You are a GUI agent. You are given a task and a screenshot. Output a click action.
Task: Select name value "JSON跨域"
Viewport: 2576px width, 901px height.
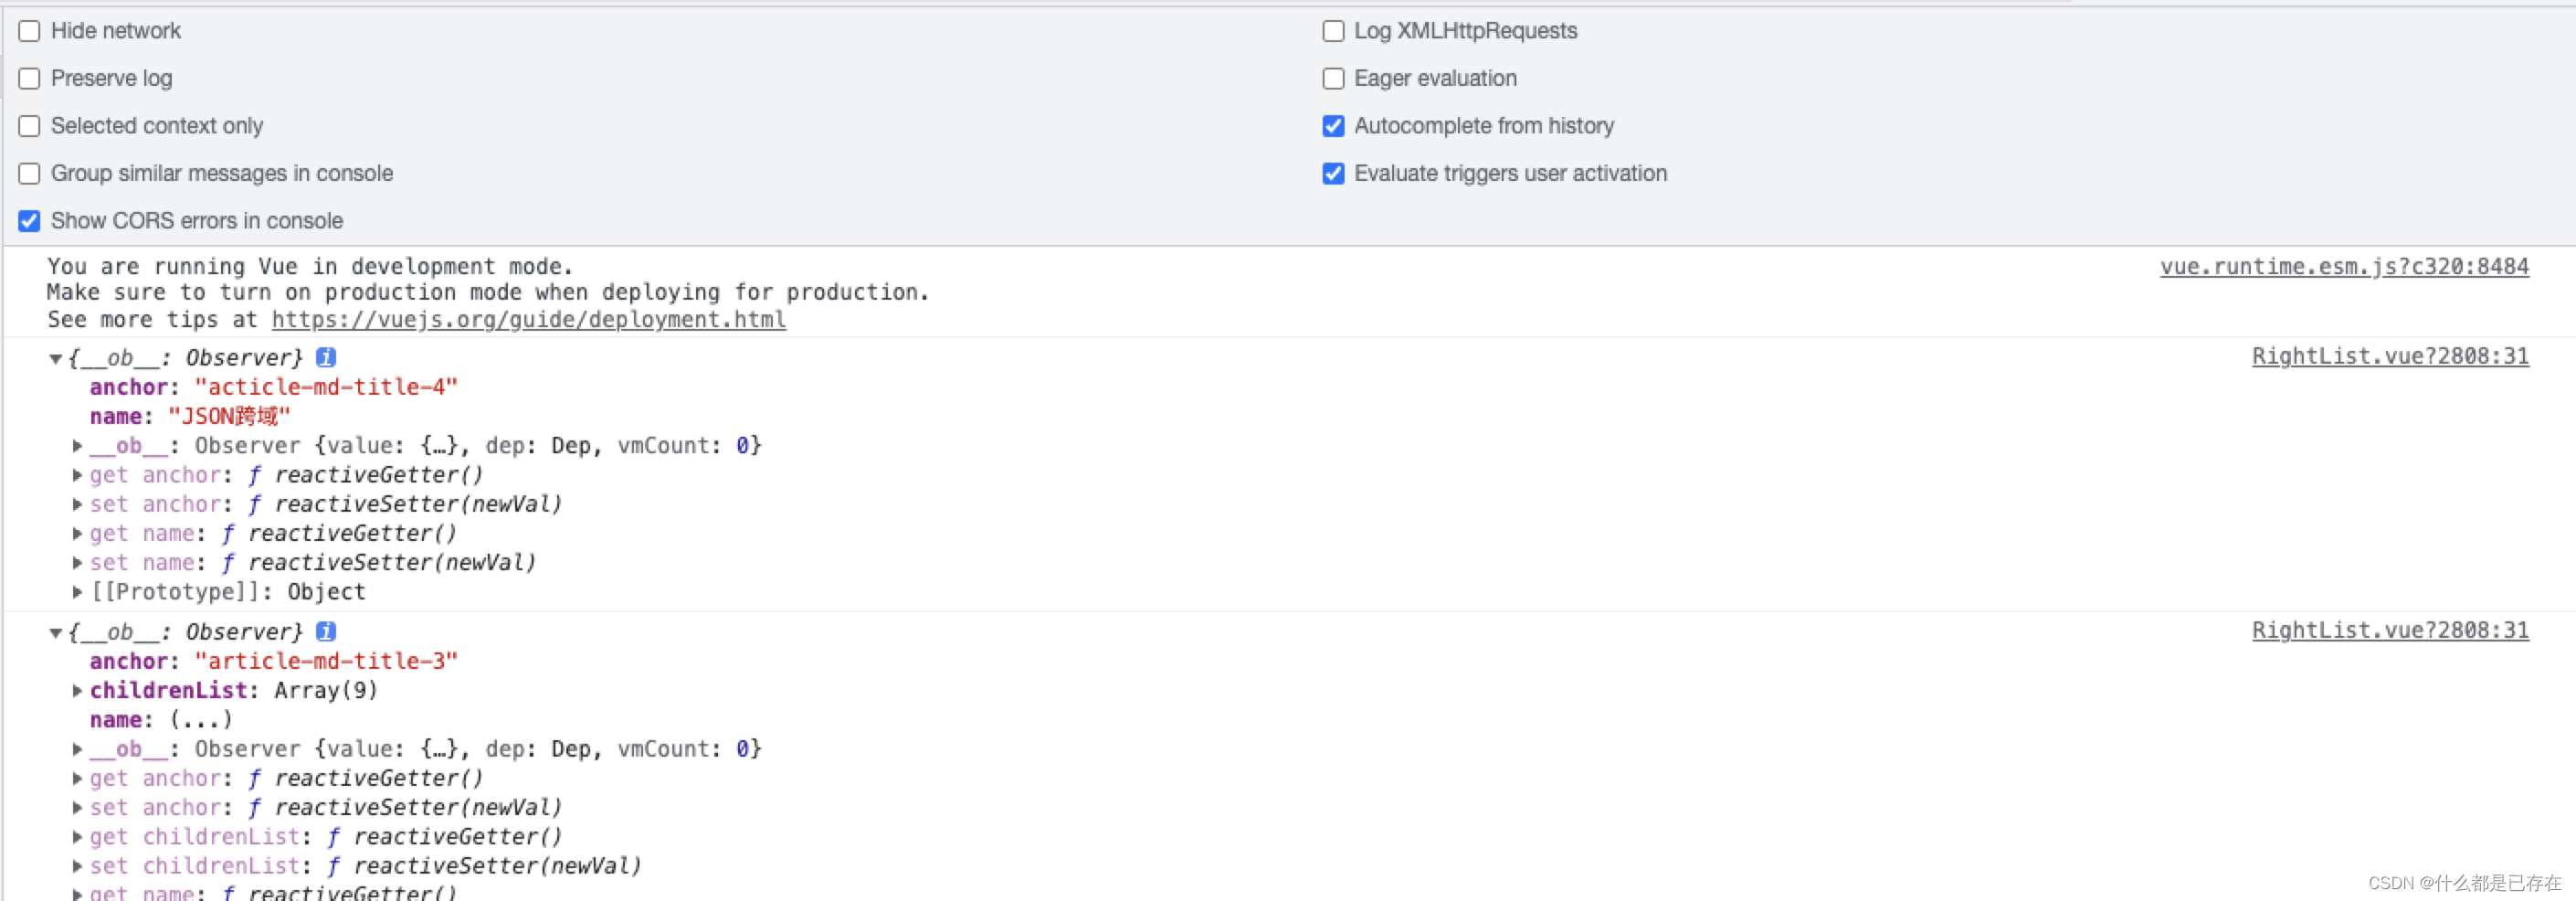tap(229, 416)
